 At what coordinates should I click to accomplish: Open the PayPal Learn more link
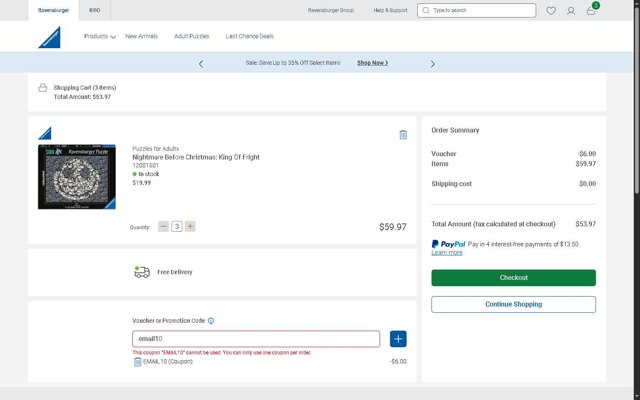[x=447, y=253]
